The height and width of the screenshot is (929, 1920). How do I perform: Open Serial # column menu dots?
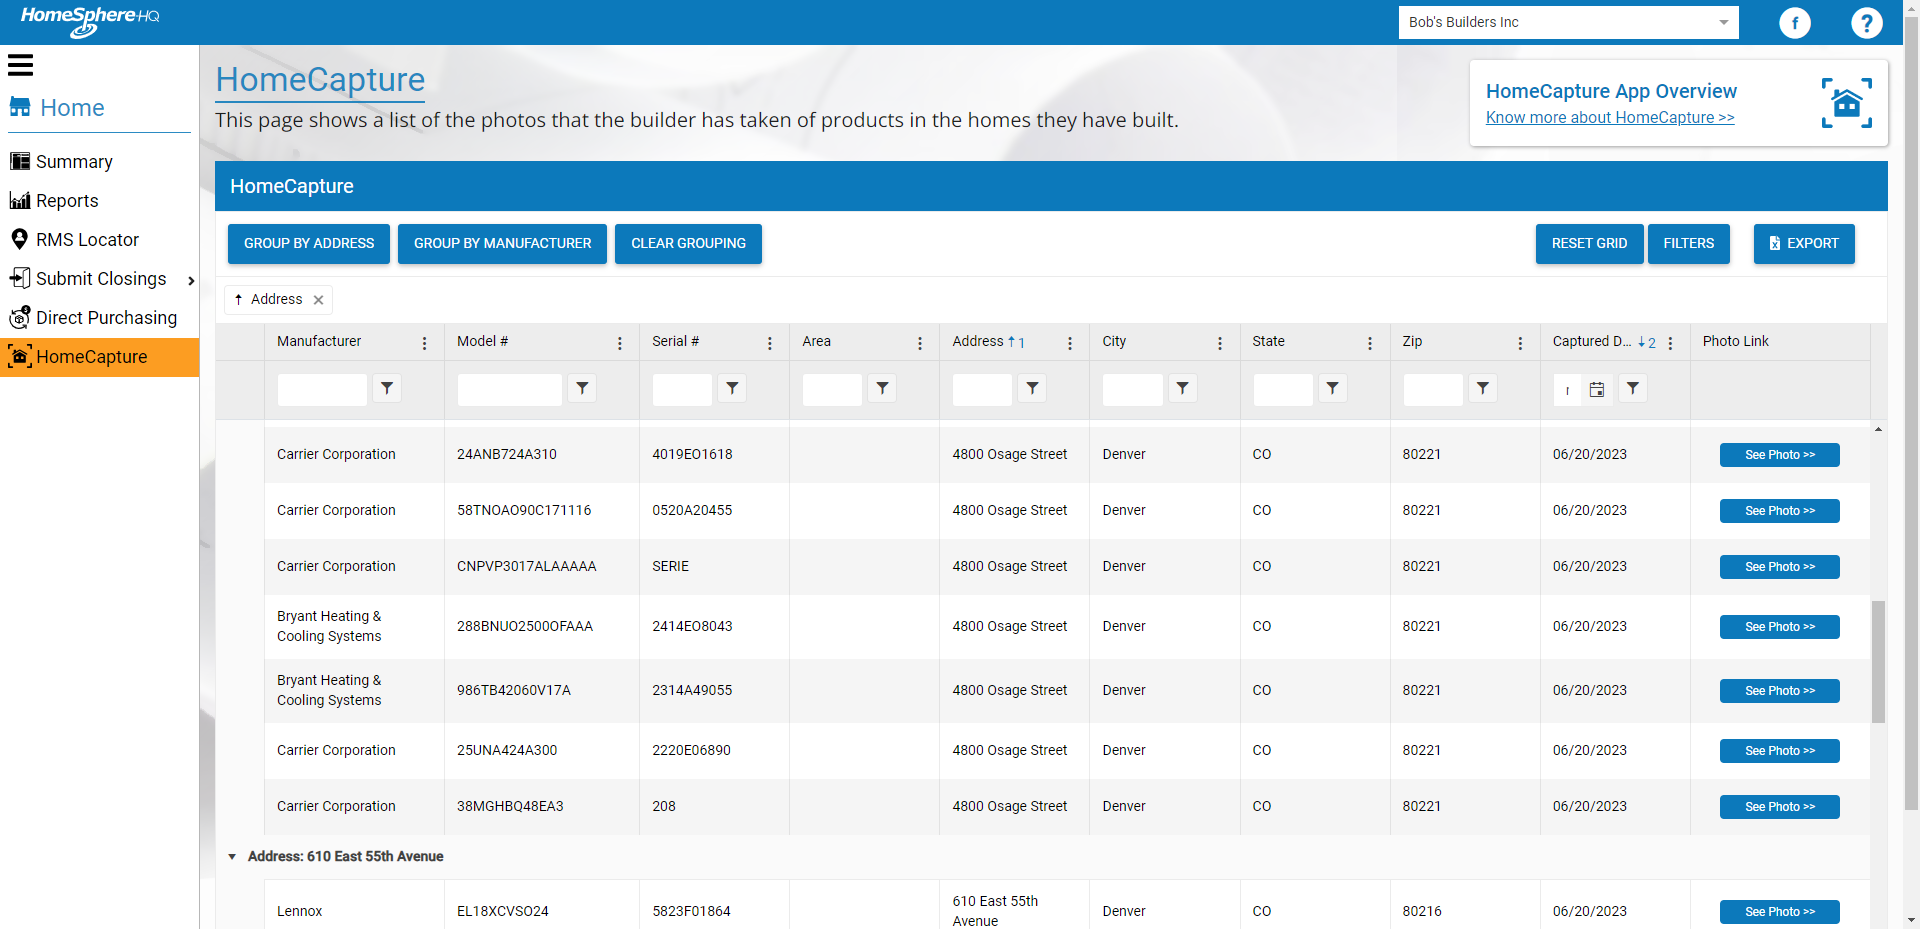[770, 343]
